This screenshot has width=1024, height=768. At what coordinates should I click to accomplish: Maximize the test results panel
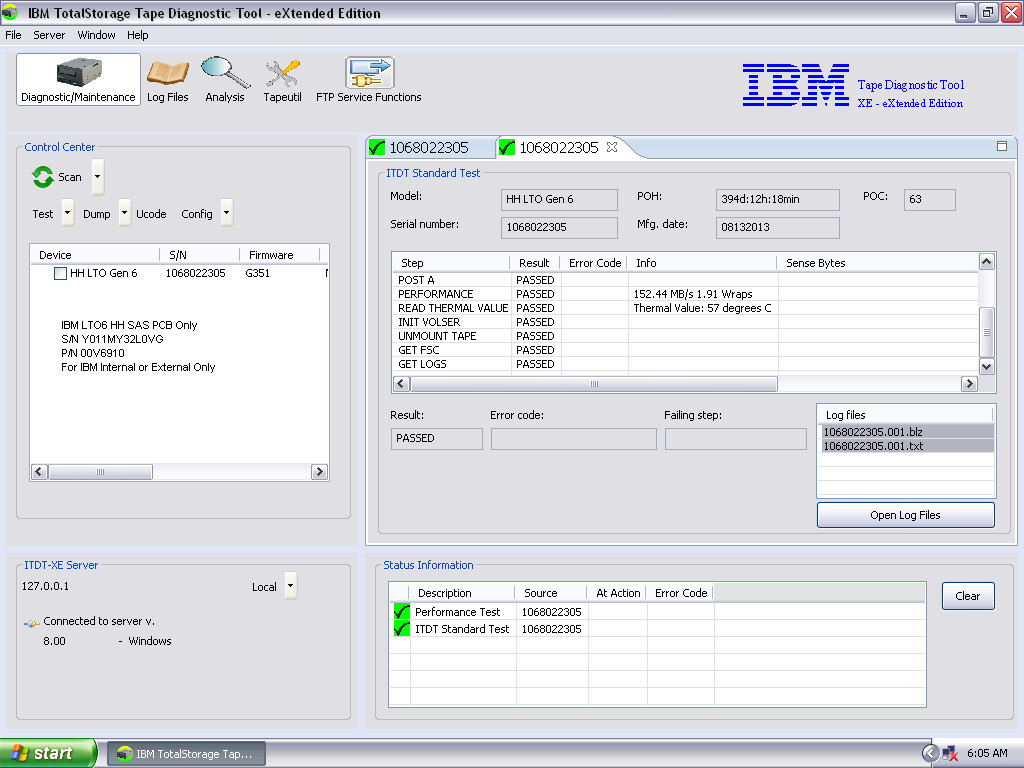(x=1002, y=146)
